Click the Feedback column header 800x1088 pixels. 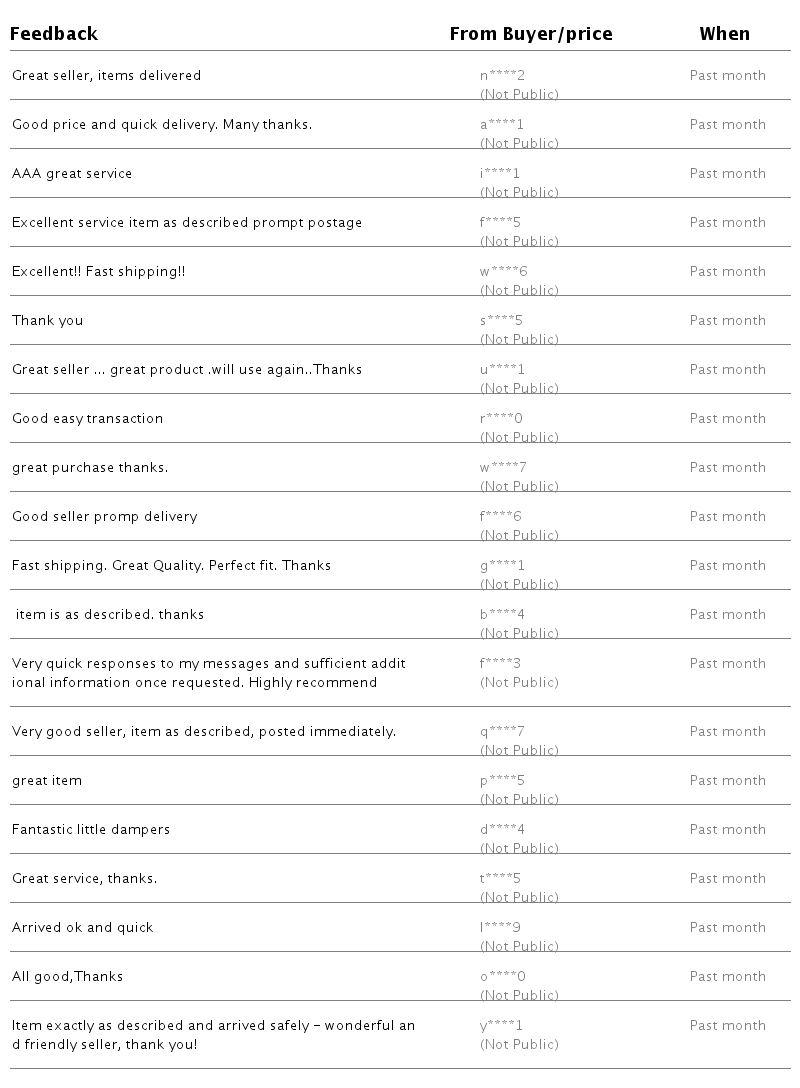[x=54, y=34]
